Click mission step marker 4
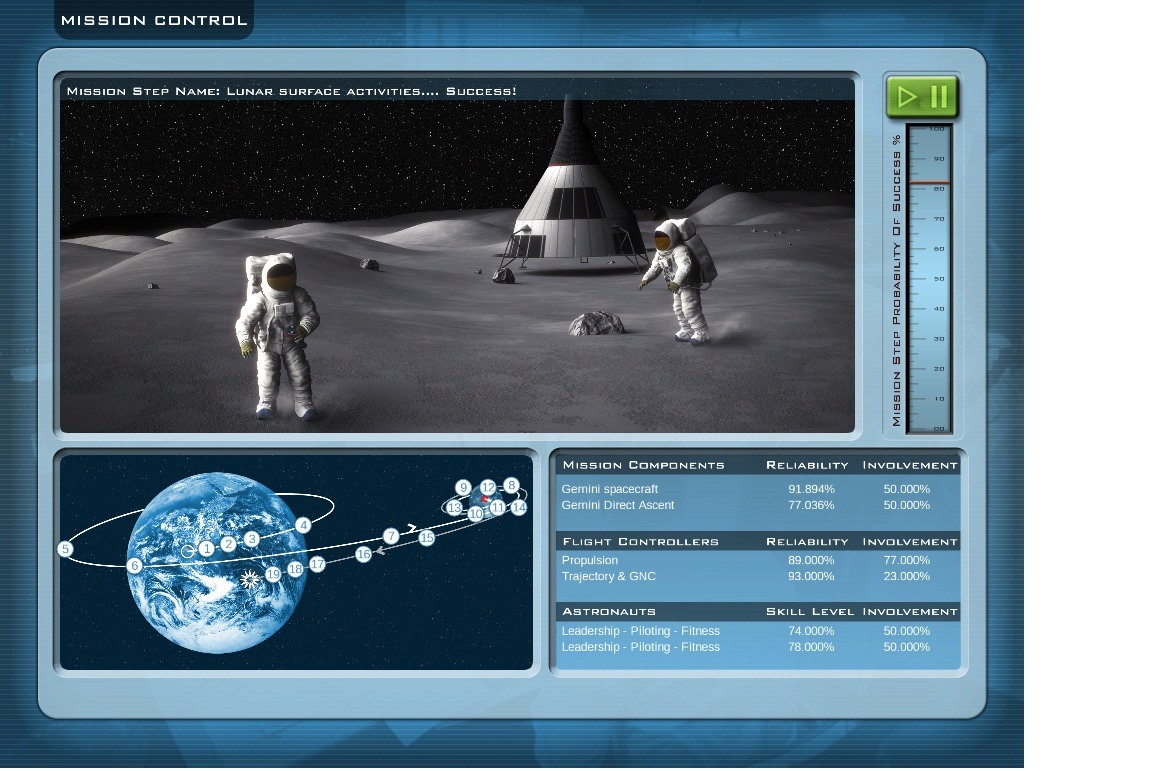Screen dimensions: 1171x771 pyautogui.click(x=303, y=525)
